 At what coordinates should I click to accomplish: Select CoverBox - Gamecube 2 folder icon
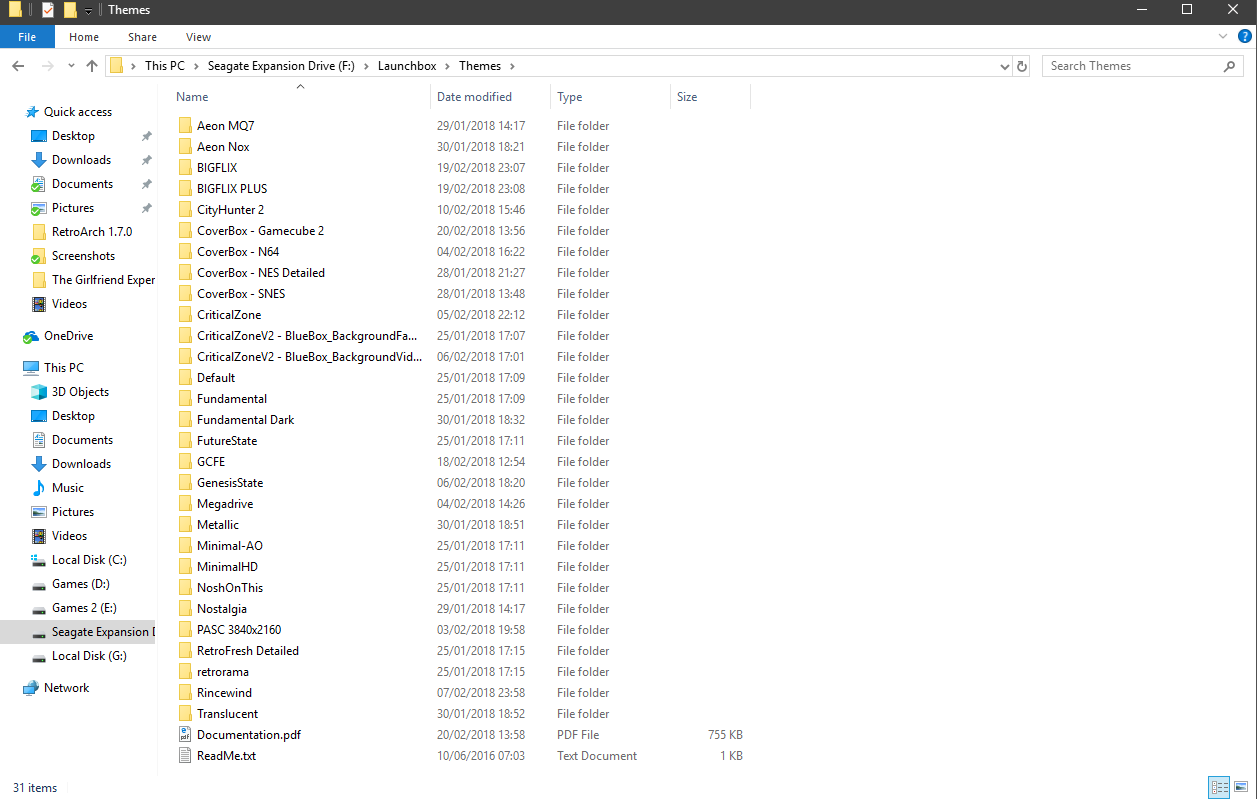[x=184, y=231]
